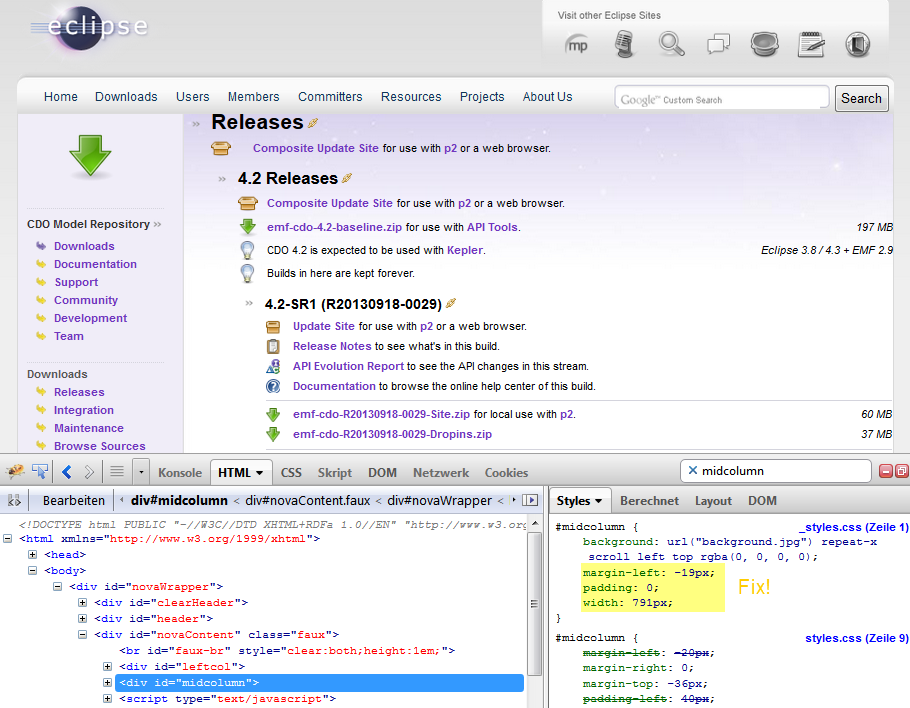Toggle the side panel collapse icon
The height and width of the screenshot is (708, 910).
pyautogui.click(x=530, y=500)
